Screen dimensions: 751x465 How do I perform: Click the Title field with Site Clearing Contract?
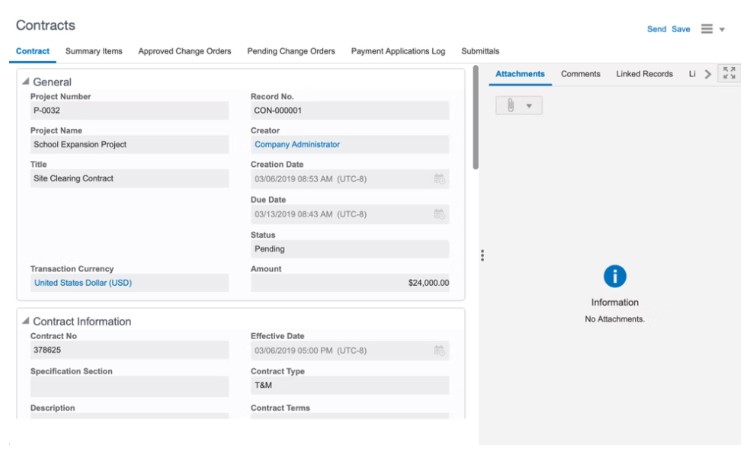[129, 178]
